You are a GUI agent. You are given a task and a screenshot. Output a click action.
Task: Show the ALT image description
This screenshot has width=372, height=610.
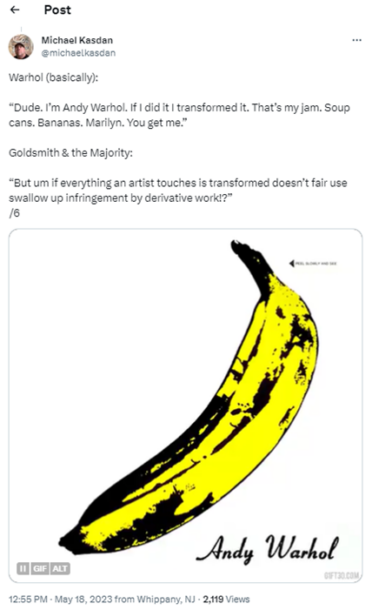(x=60, y=568)
